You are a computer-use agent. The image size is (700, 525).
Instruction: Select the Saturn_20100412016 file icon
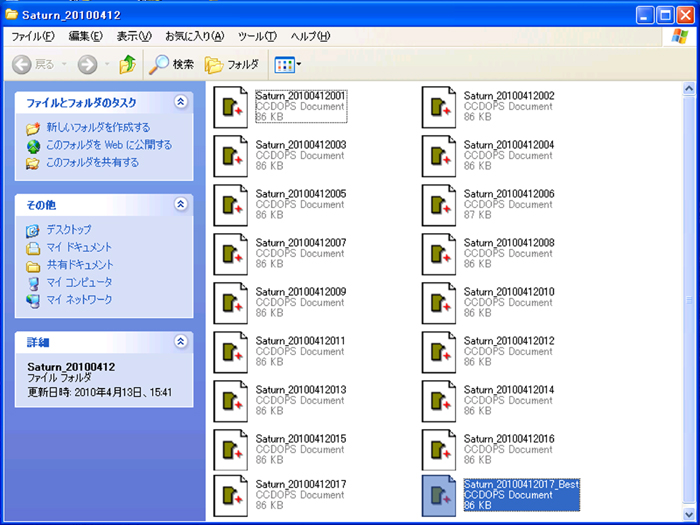click(x=439, y=450)
